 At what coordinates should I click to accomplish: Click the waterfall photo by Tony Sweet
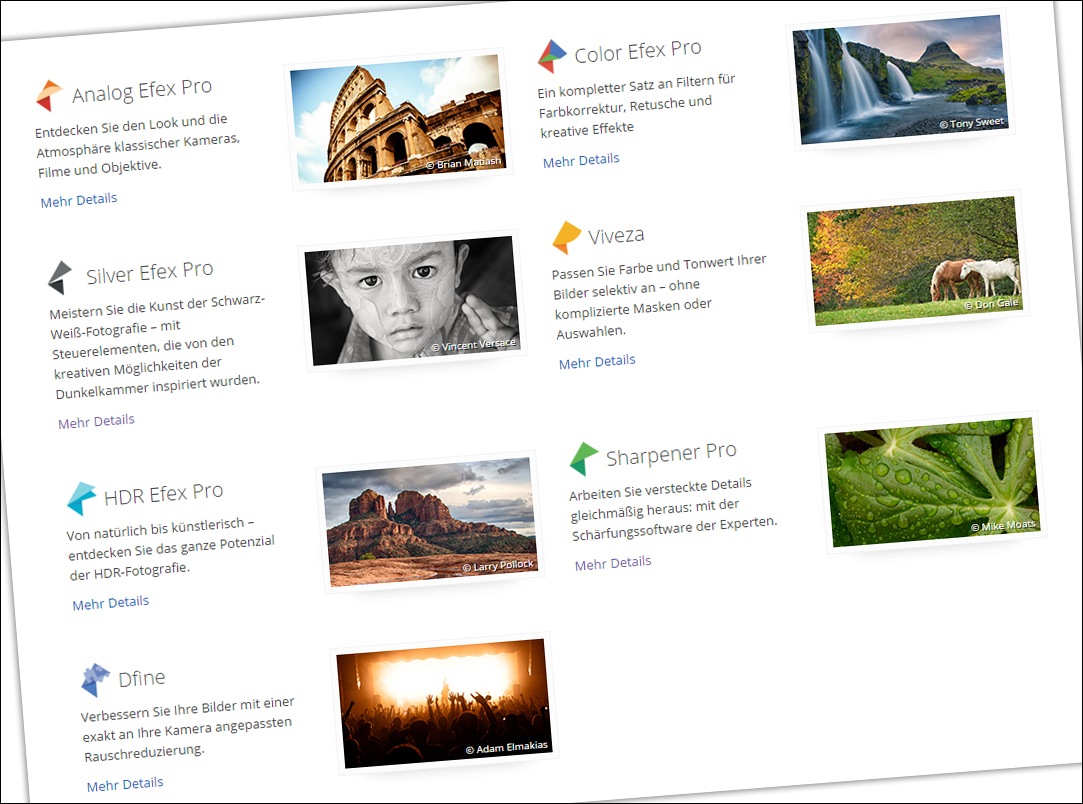(901, 79)
